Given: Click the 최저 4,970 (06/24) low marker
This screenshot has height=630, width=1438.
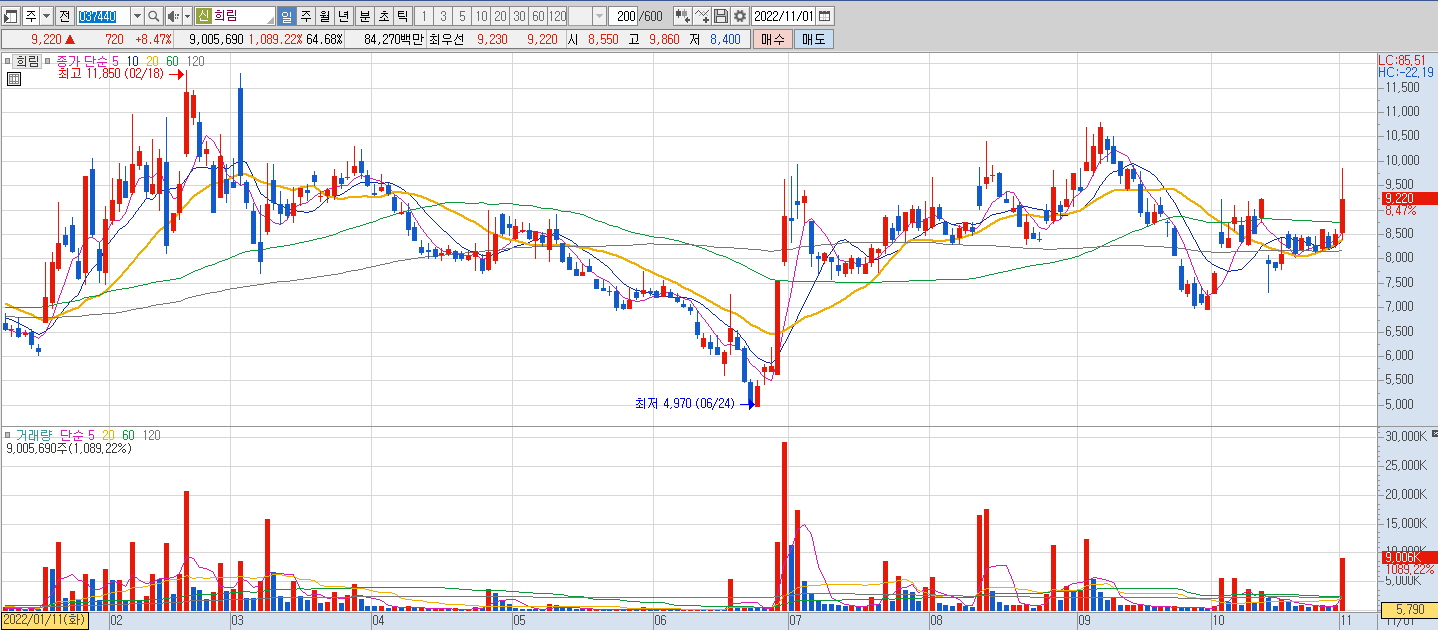Looking at the screenshot, I should 684,403.
